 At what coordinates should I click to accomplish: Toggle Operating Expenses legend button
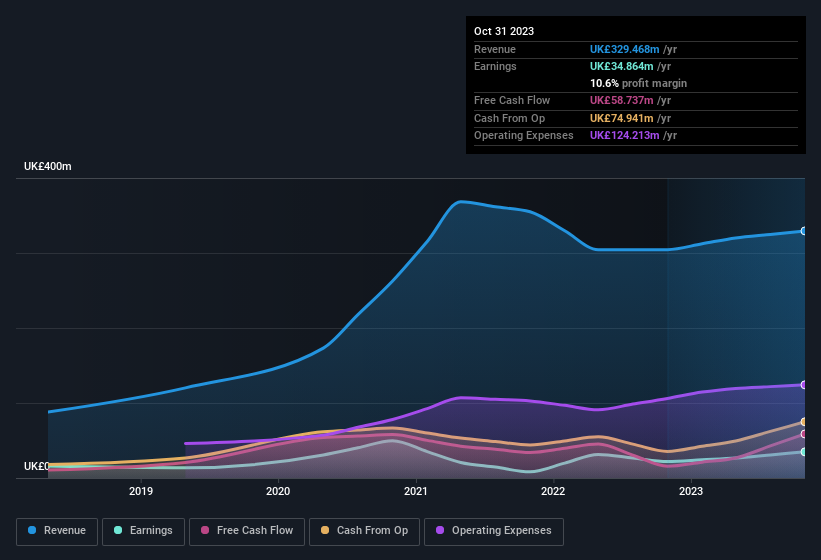(x=494, y=531)
